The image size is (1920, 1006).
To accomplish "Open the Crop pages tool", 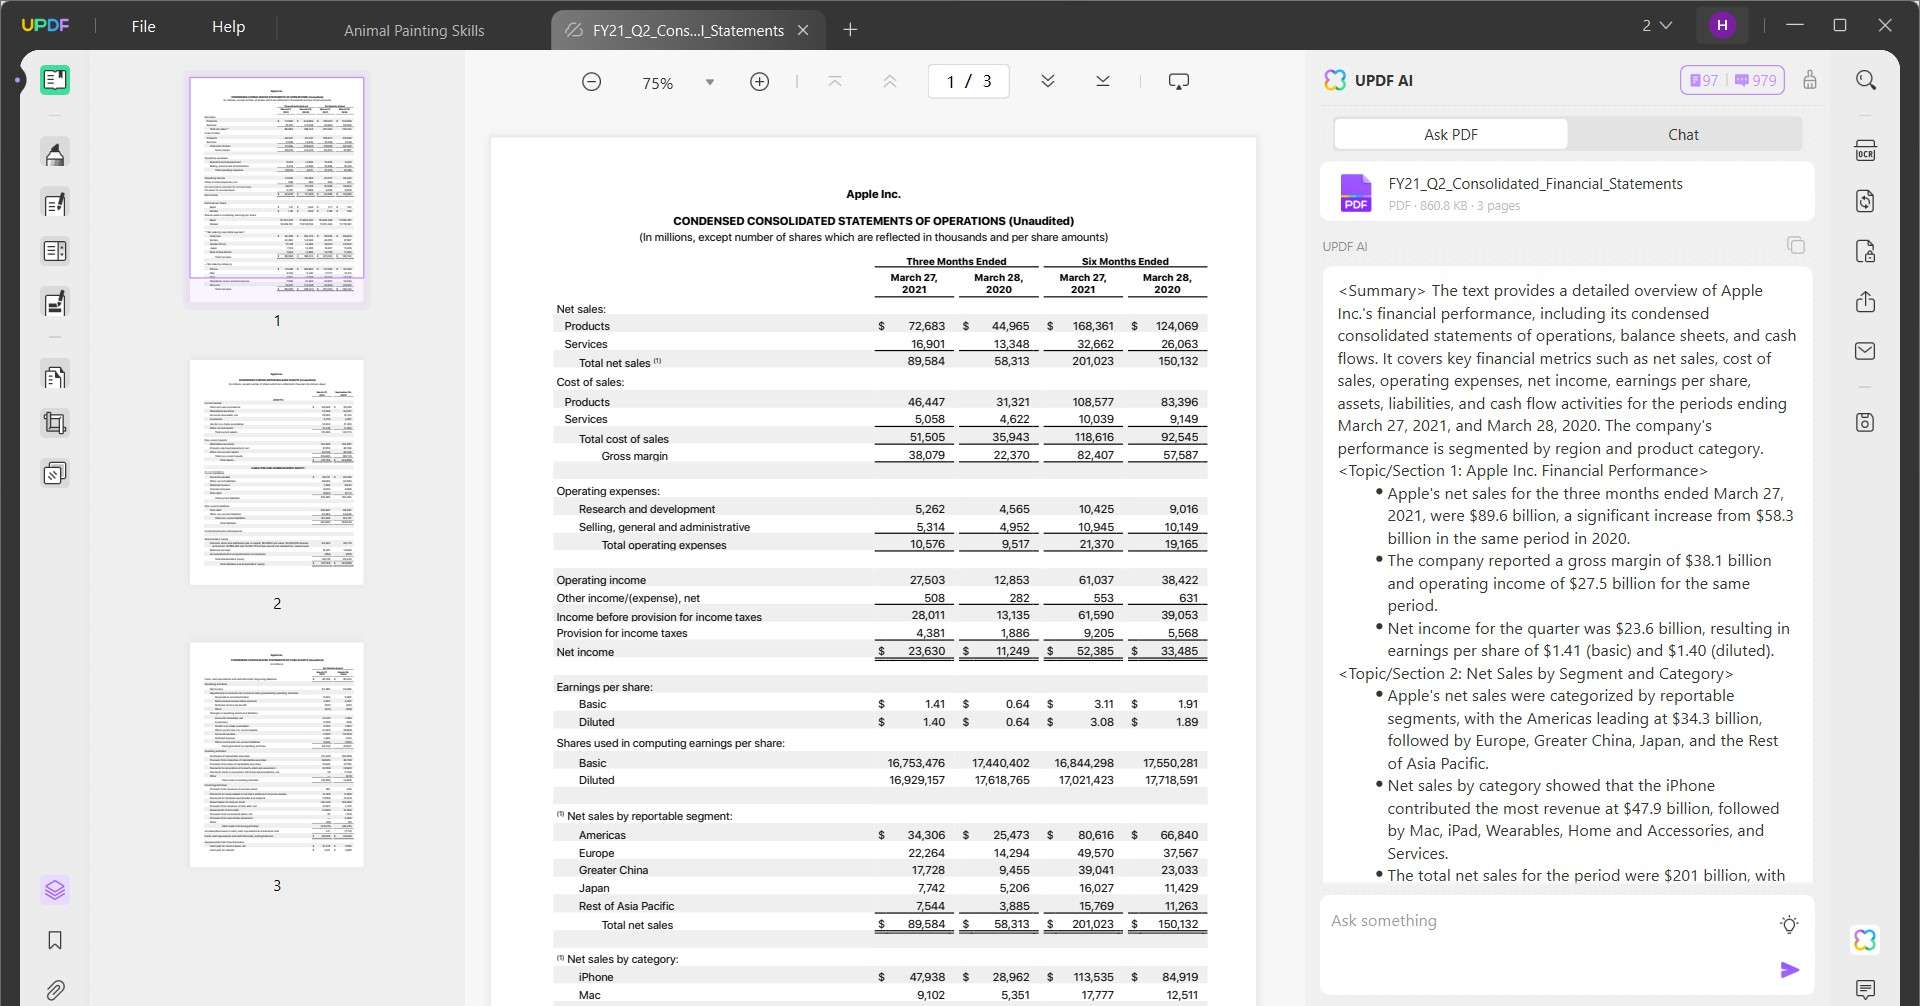I will click(x=55, y=424).
